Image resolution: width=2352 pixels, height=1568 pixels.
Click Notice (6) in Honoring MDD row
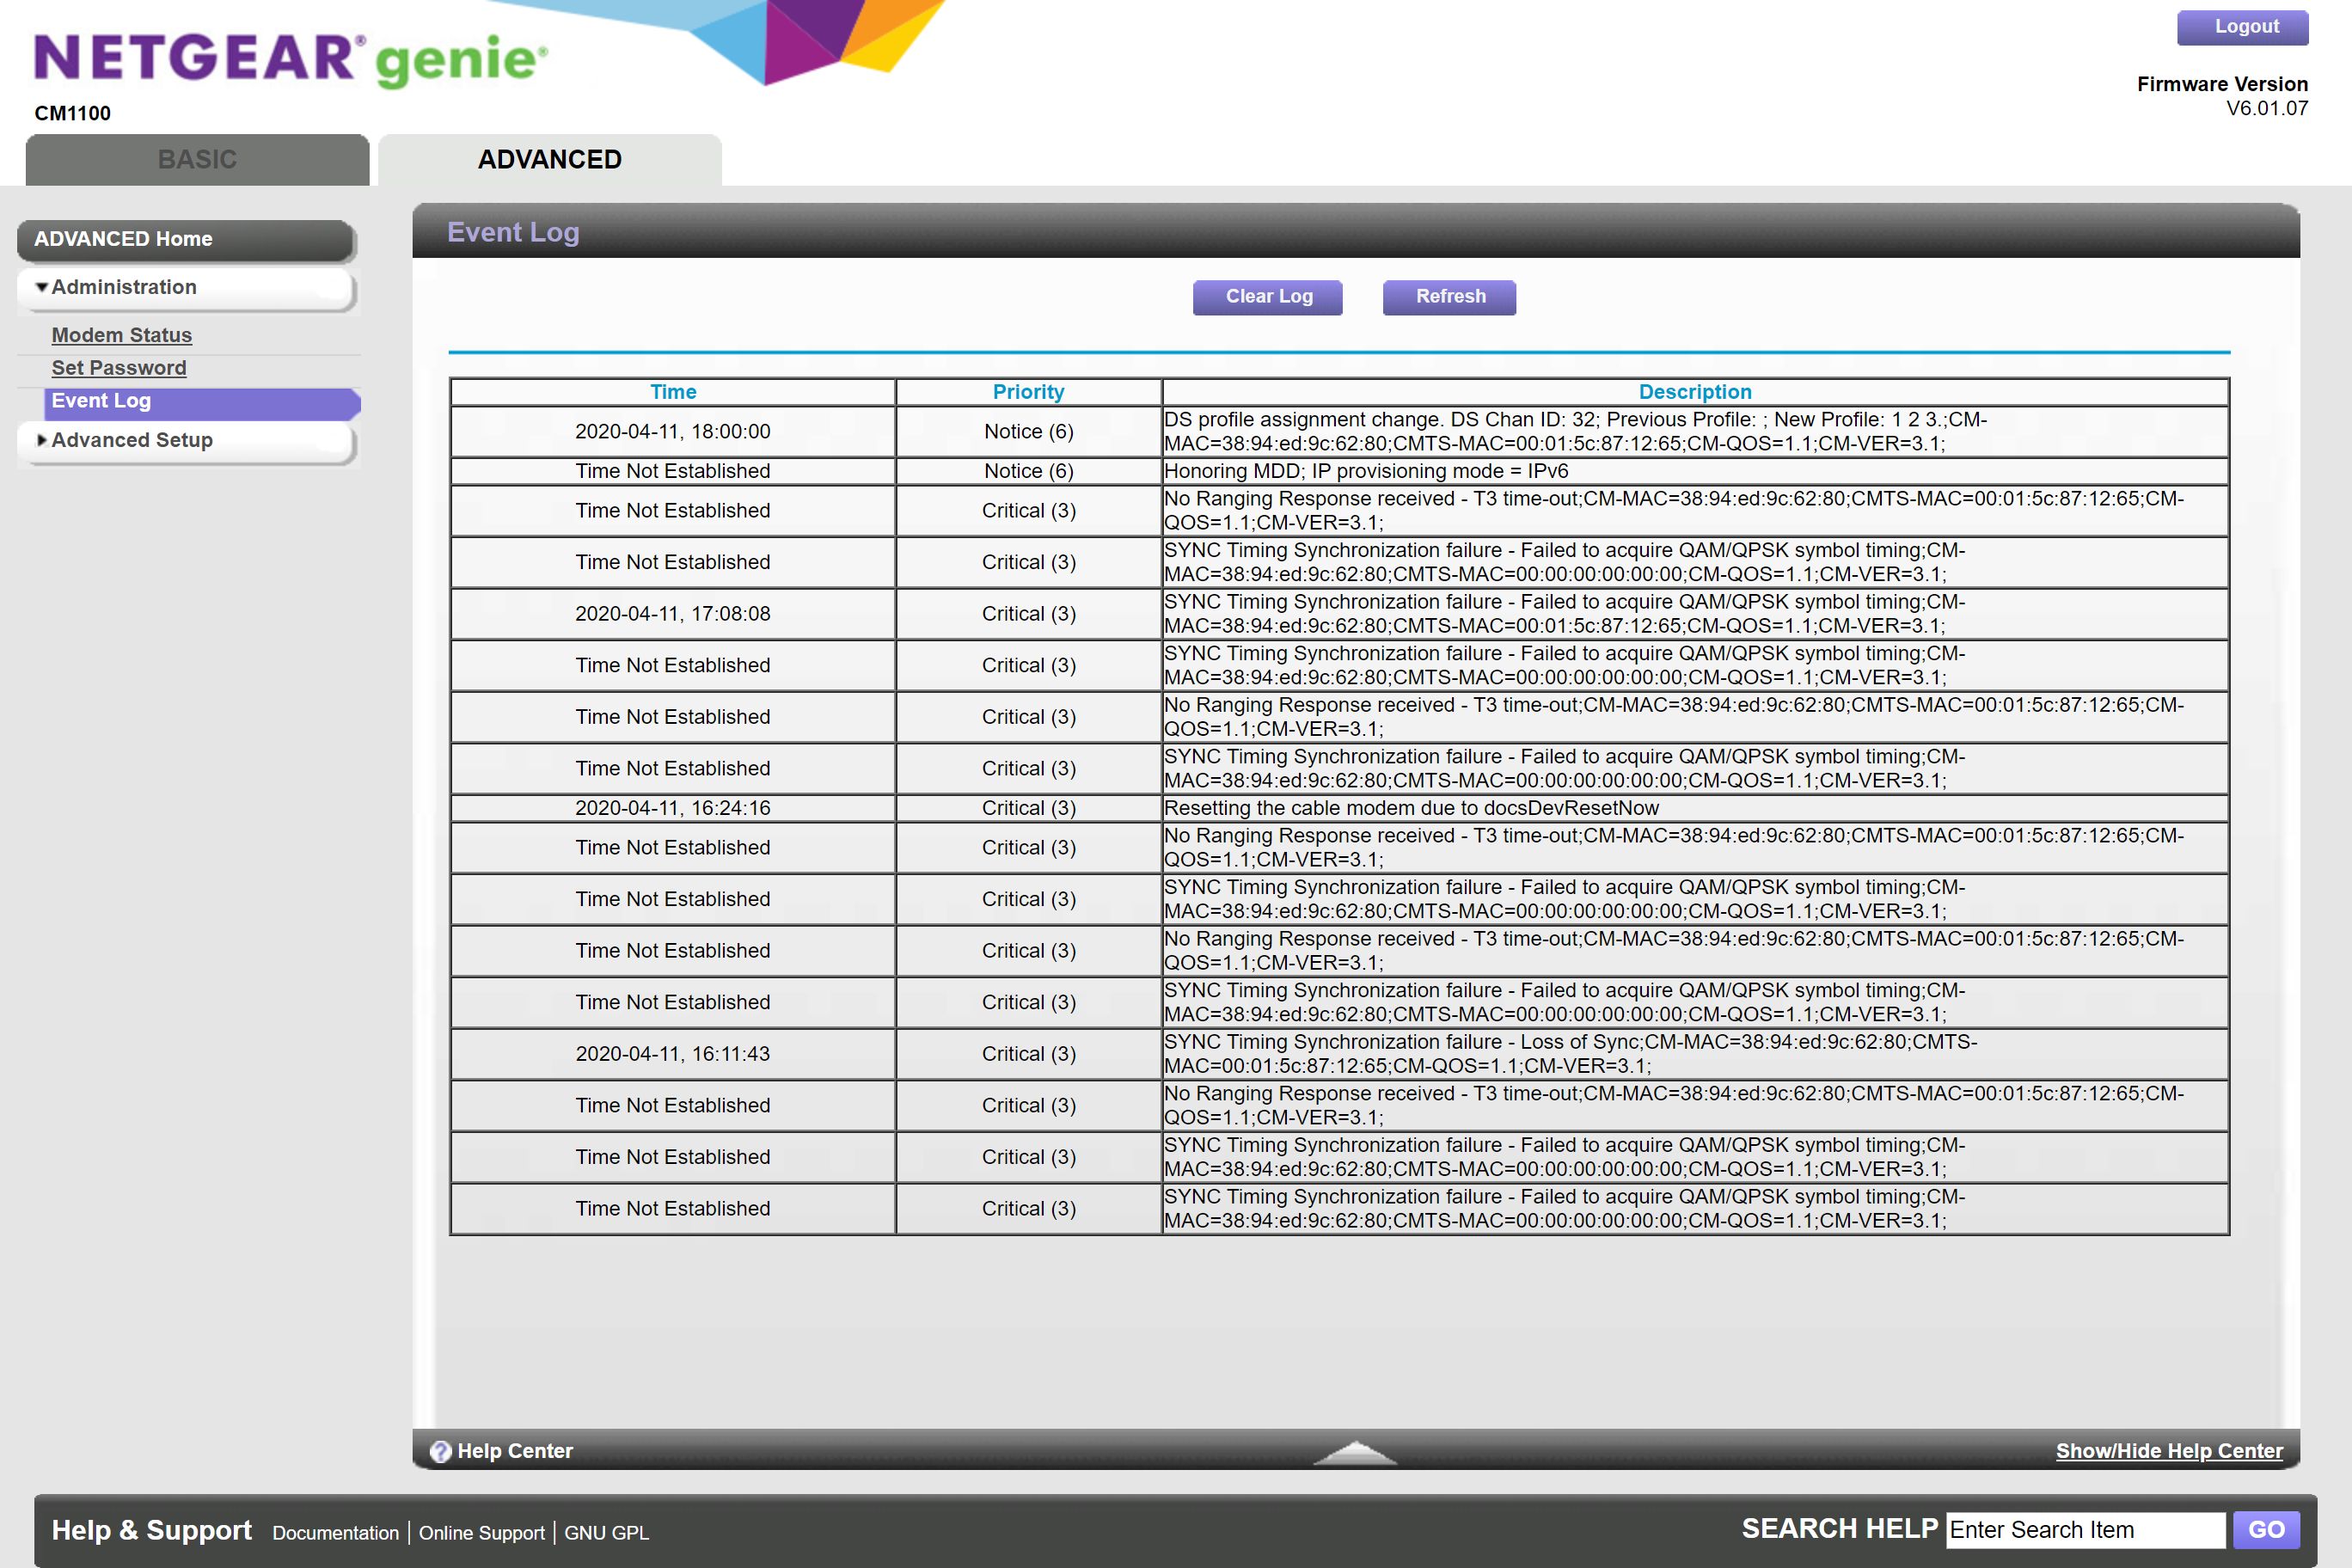(1028, 471)
